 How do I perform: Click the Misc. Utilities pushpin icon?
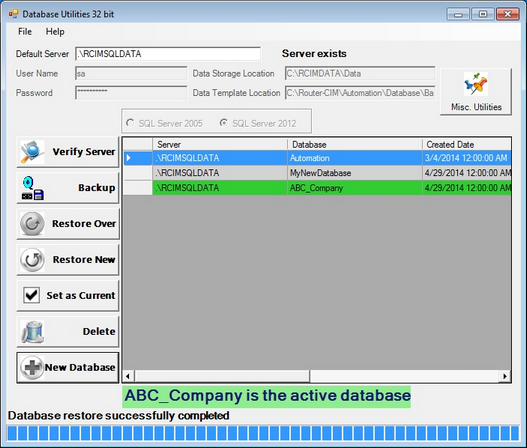coord(476,84)
